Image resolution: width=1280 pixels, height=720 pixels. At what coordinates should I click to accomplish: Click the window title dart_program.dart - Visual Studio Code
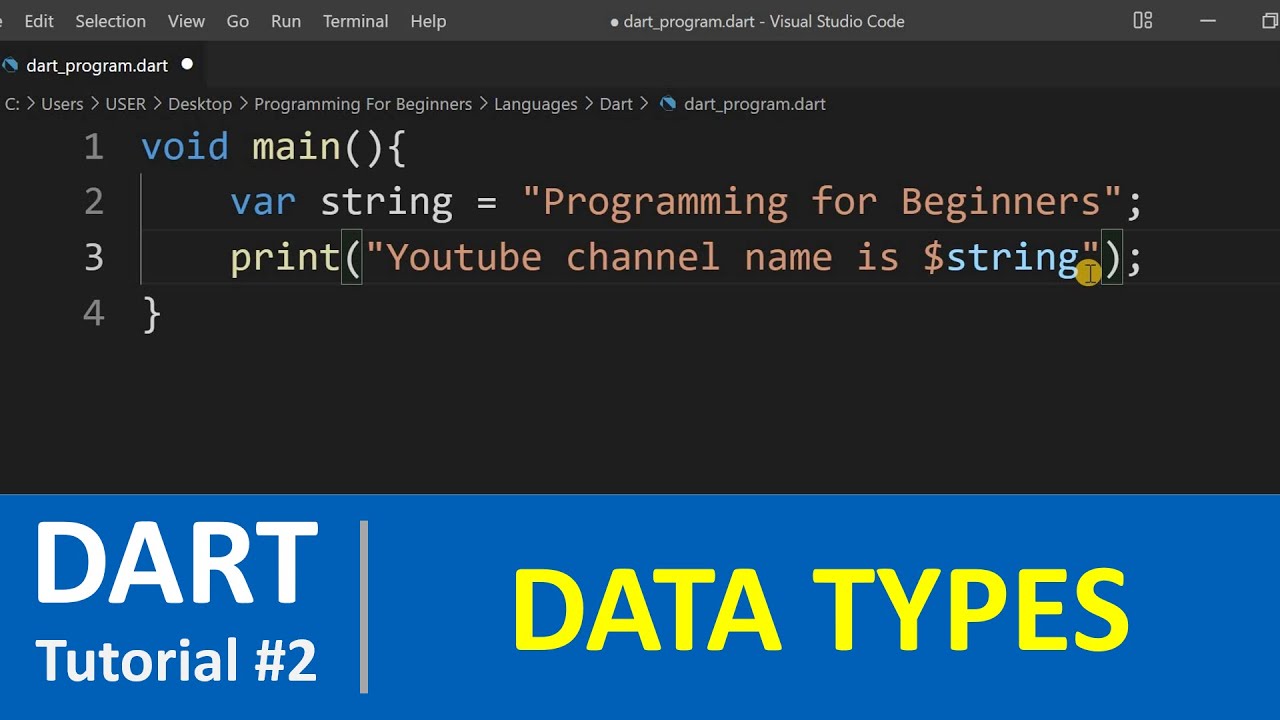764,21
